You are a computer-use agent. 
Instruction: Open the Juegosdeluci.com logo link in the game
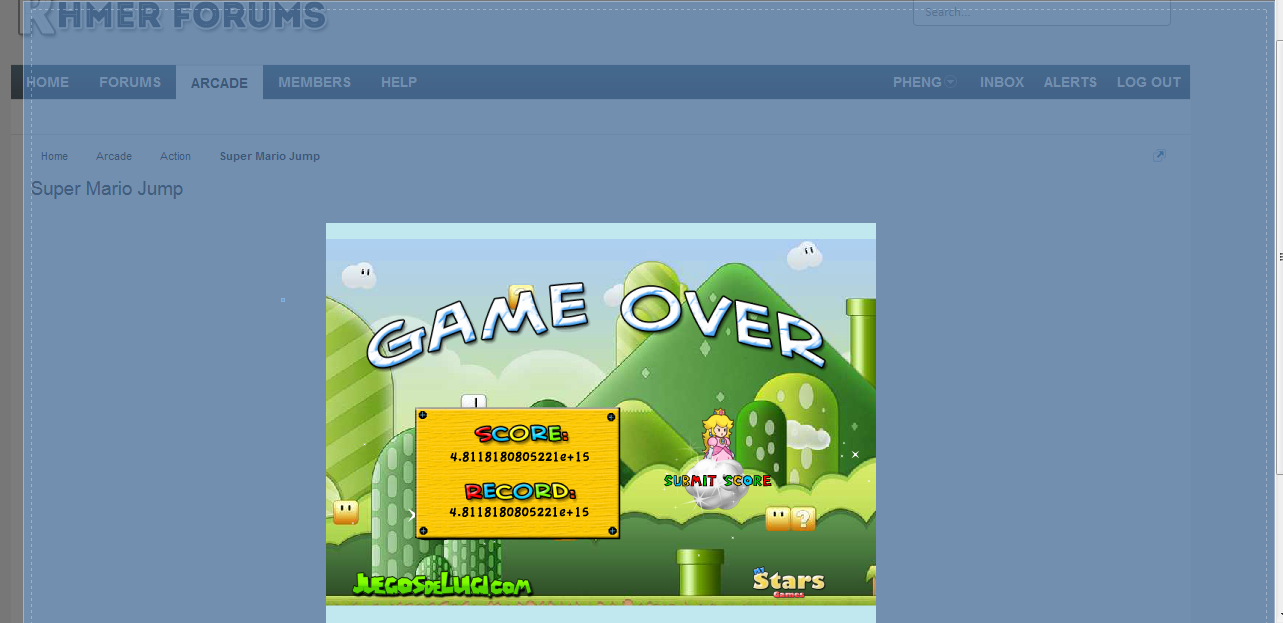click(x=442, y=585)
